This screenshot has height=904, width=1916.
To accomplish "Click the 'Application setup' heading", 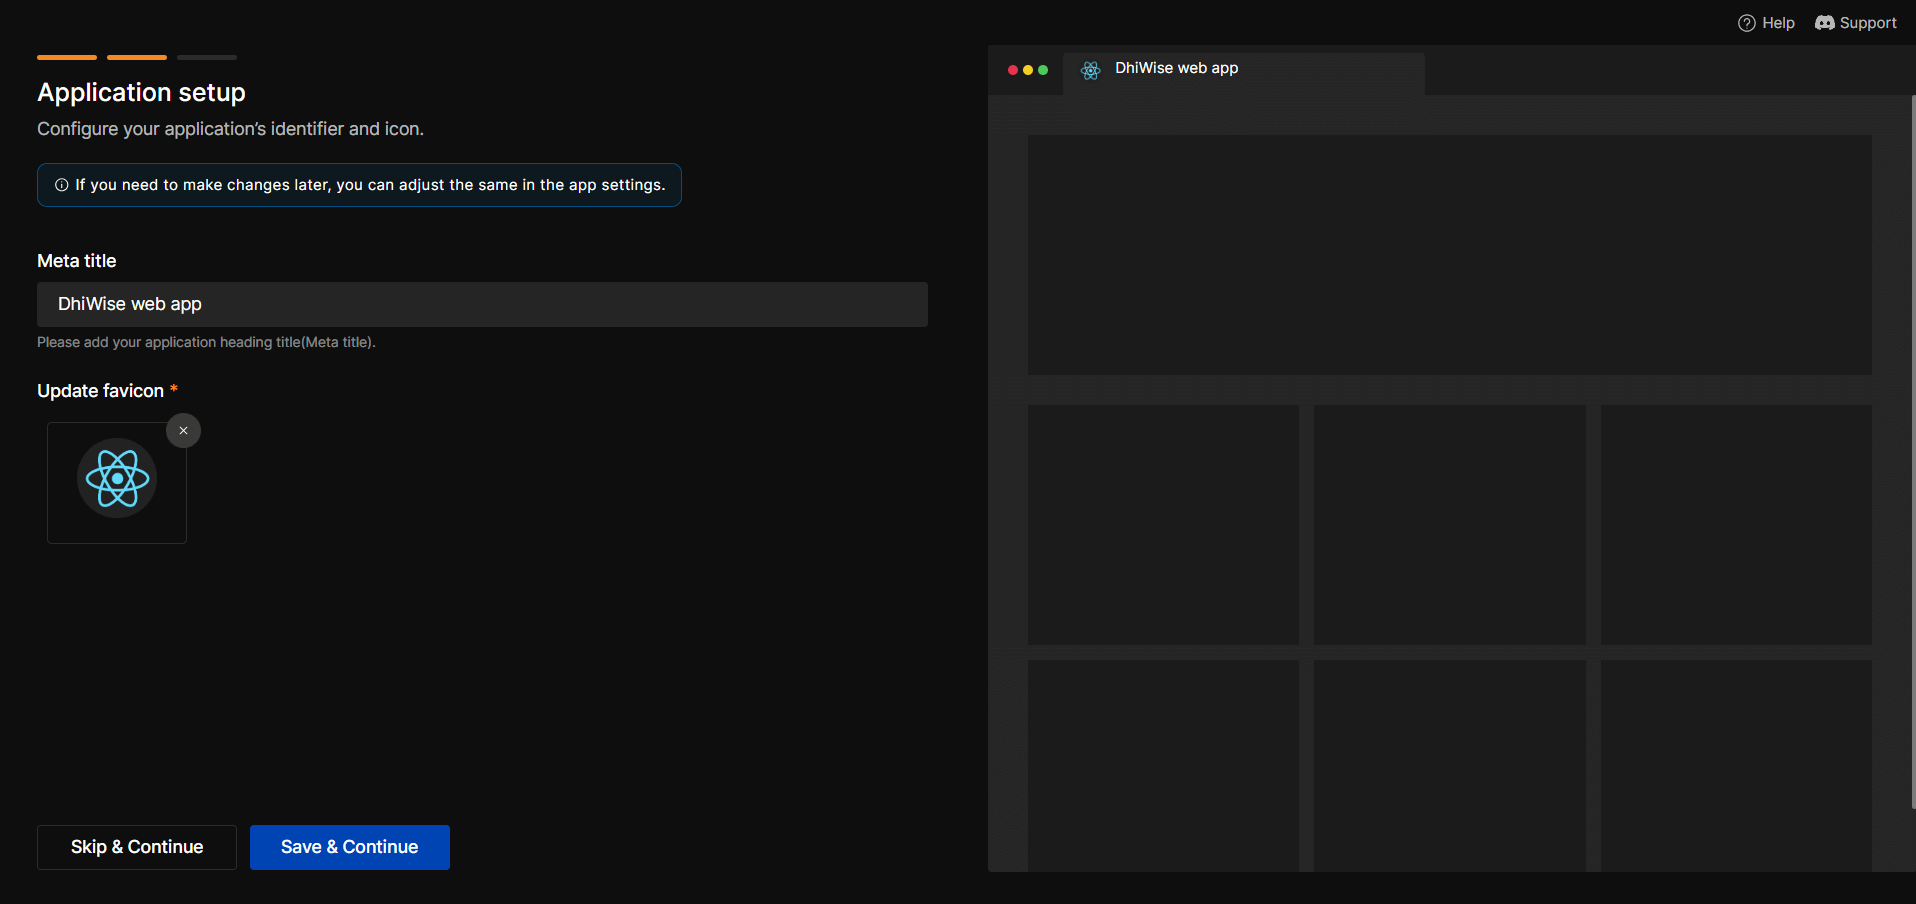I will coord(141,92).
